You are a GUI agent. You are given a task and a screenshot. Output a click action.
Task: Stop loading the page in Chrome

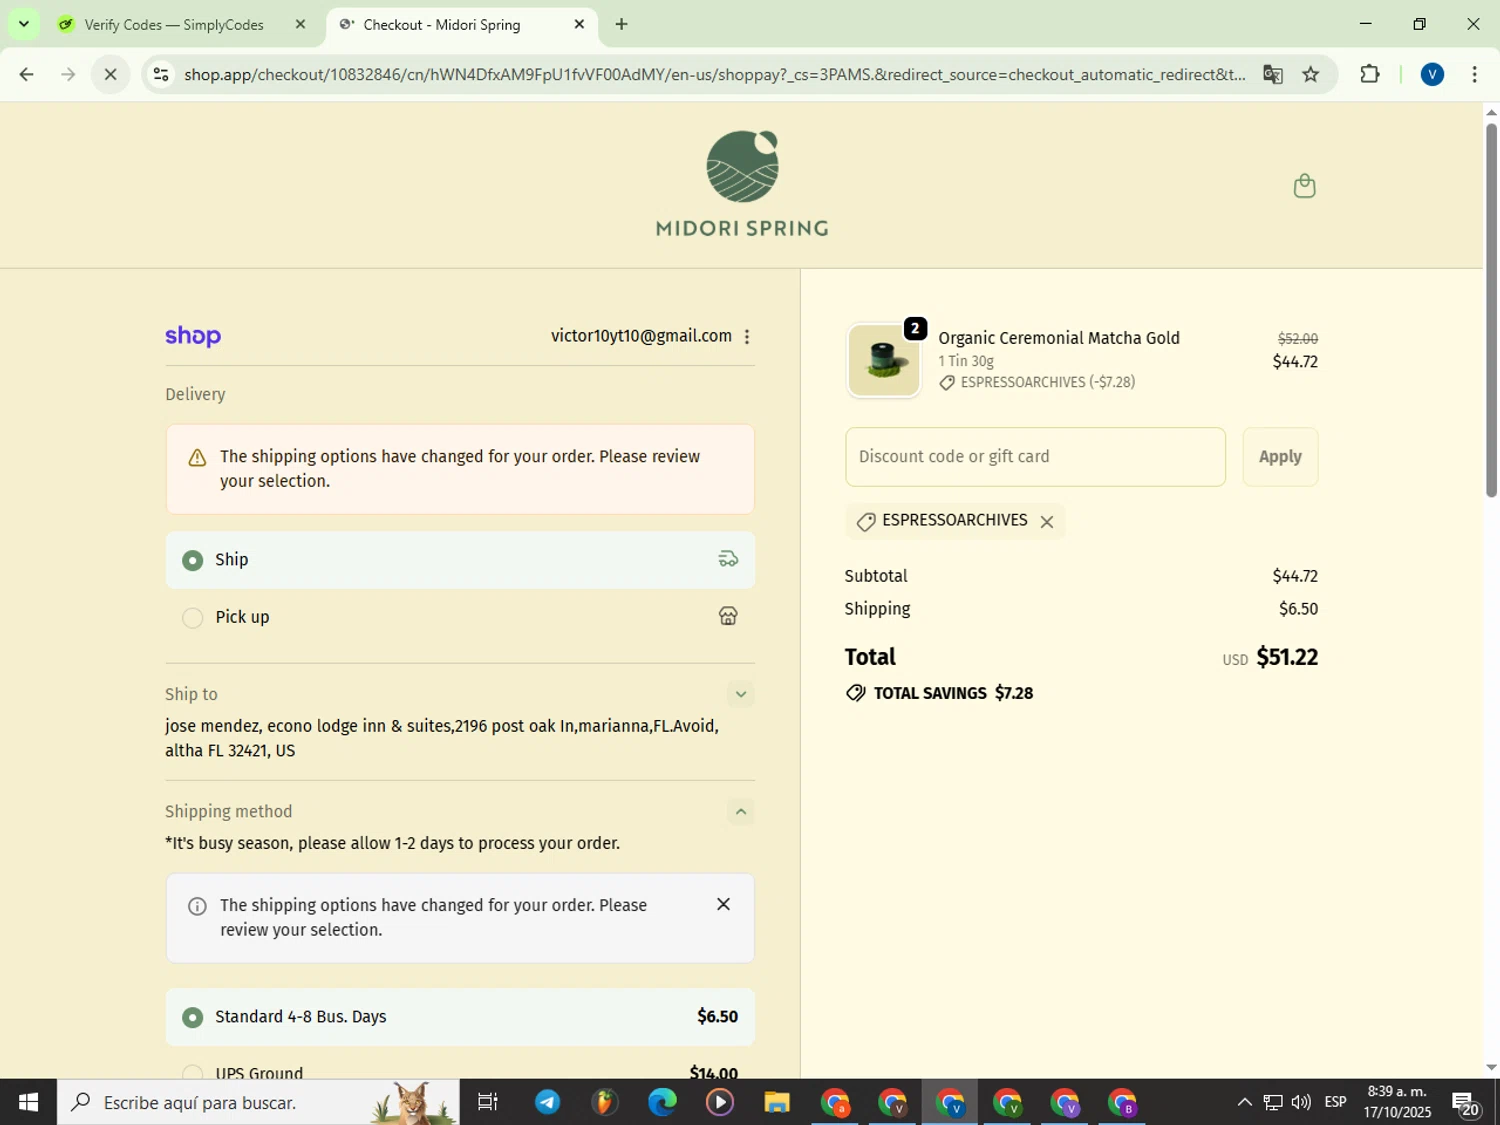[x=111, y=74]
